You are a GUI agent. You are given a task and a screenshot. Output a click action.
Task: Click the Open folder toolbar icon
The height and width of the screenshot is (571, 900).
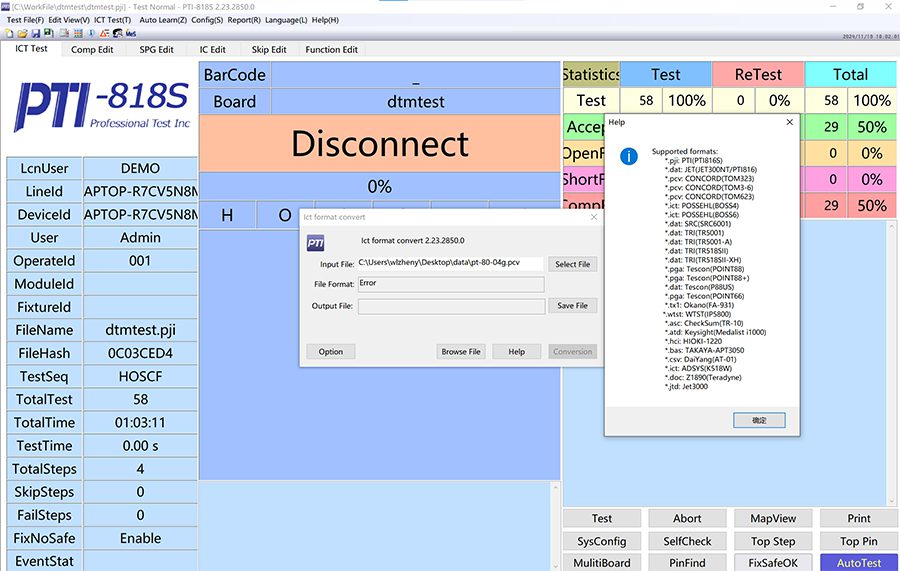click(x=22, y=34)
